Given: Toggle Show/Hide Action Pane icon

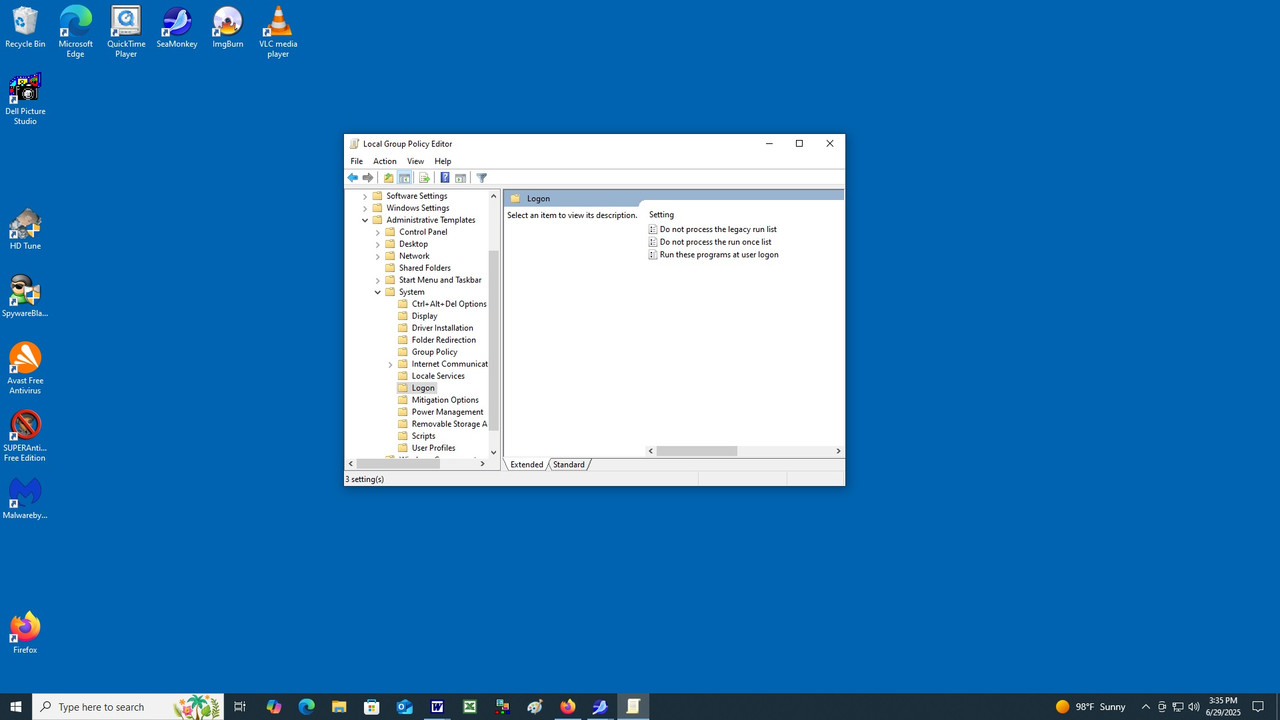Looking at the screenshot, I should (461, 178).
